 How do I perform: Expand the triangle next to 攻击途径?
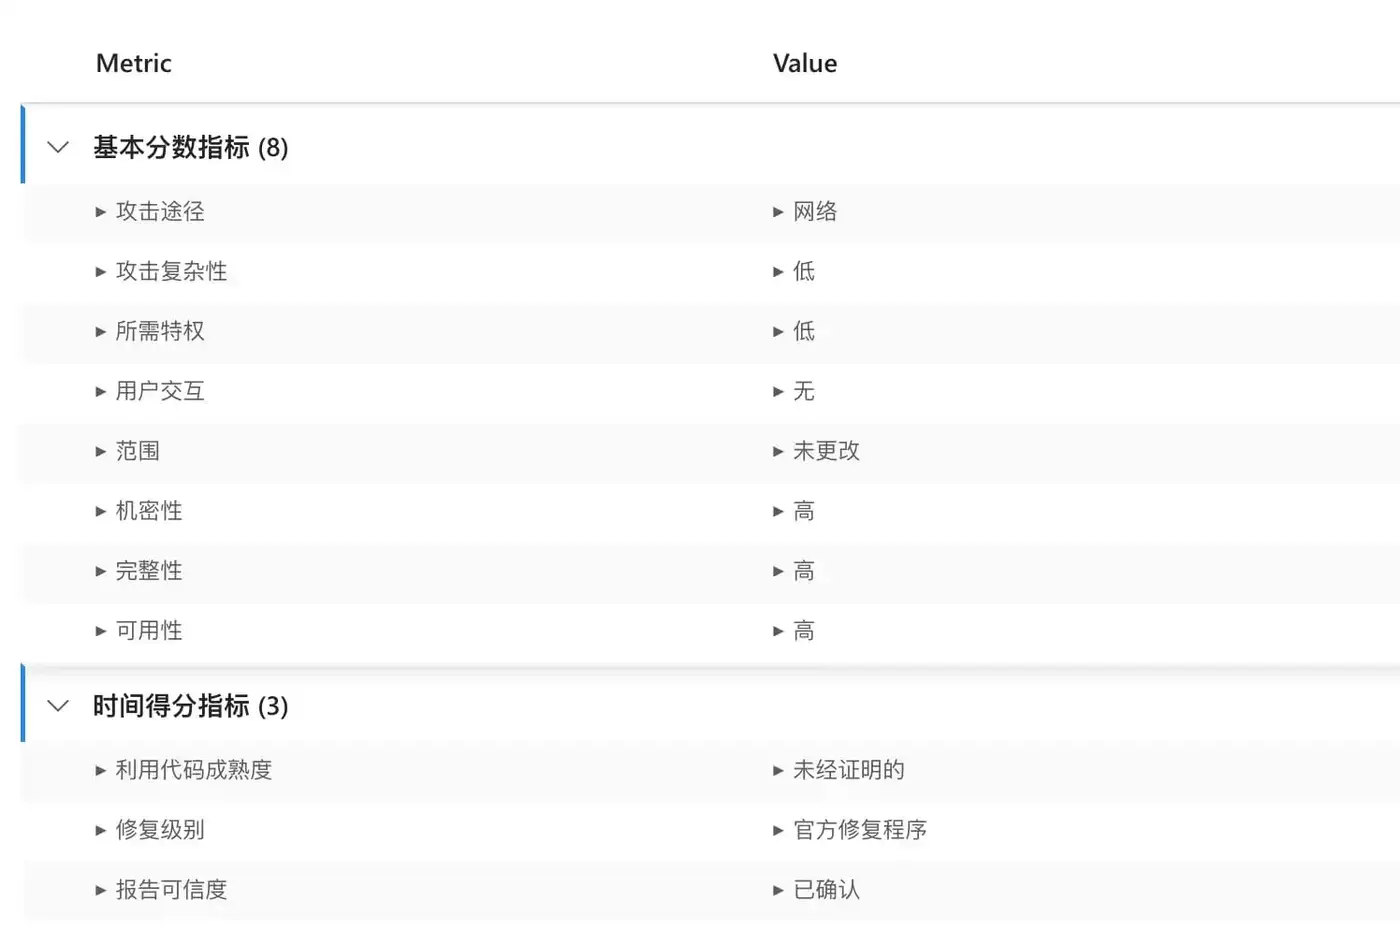(101, 212)
